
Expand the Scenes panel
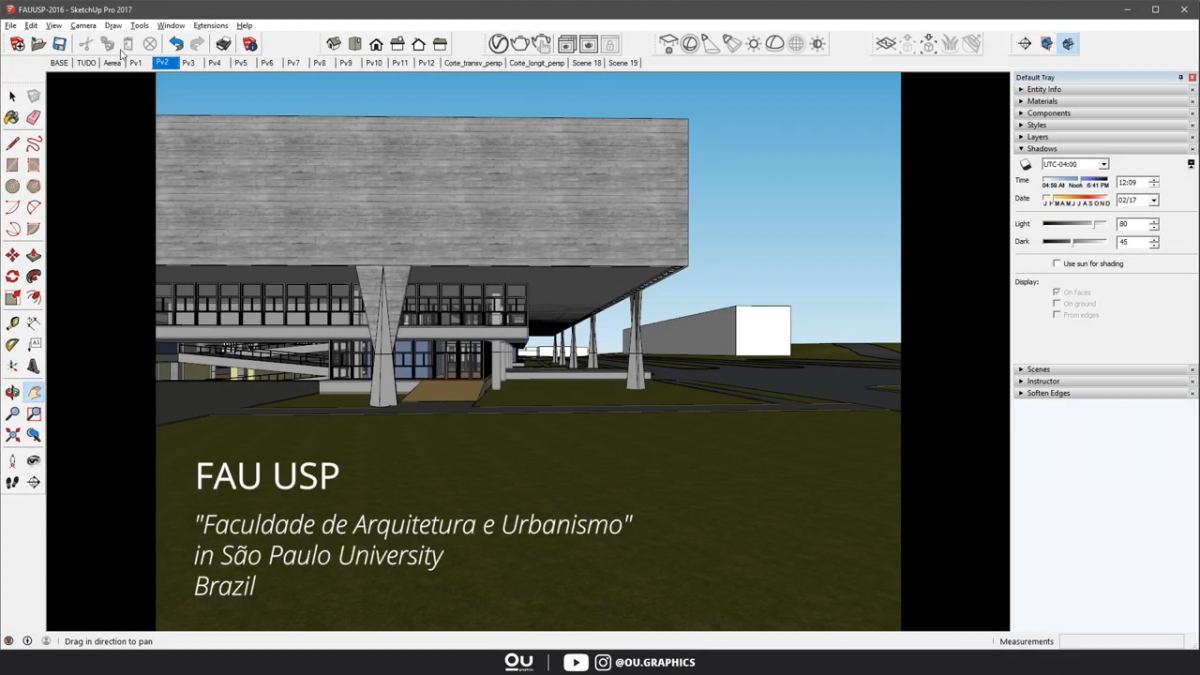pos(1104,370)
